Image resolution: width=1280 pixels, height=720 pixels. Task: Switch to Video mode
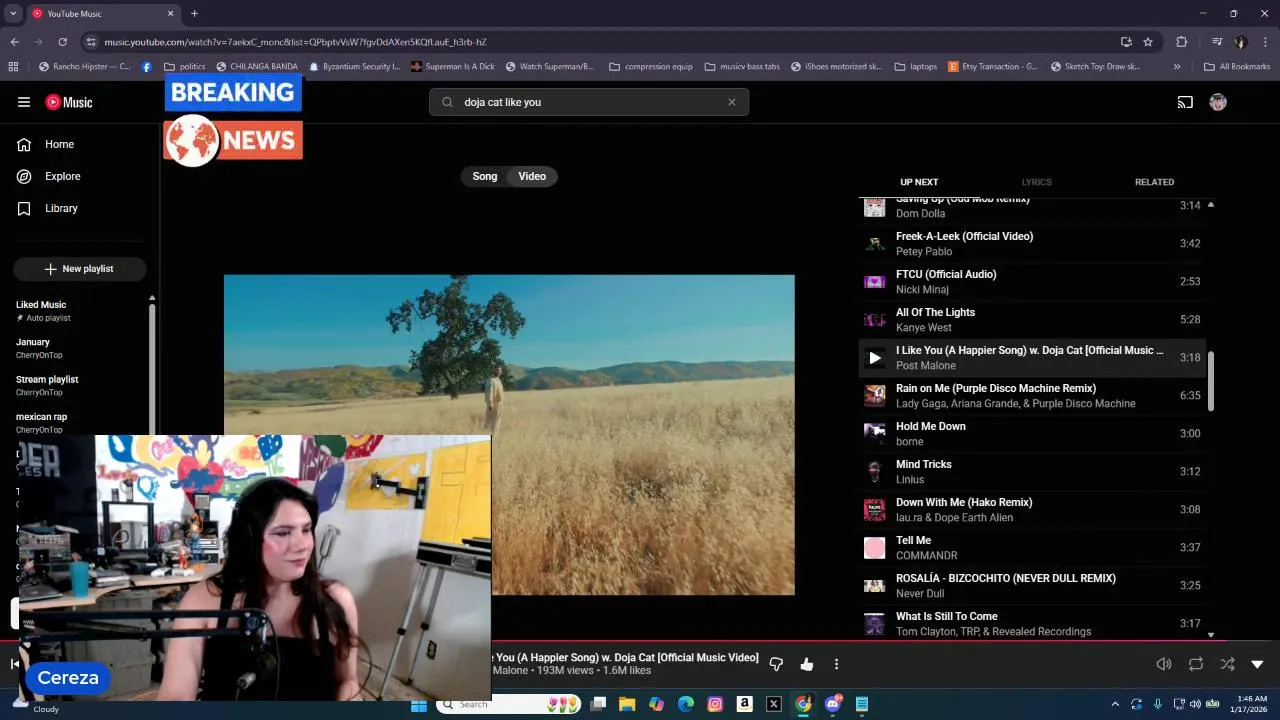532,176
